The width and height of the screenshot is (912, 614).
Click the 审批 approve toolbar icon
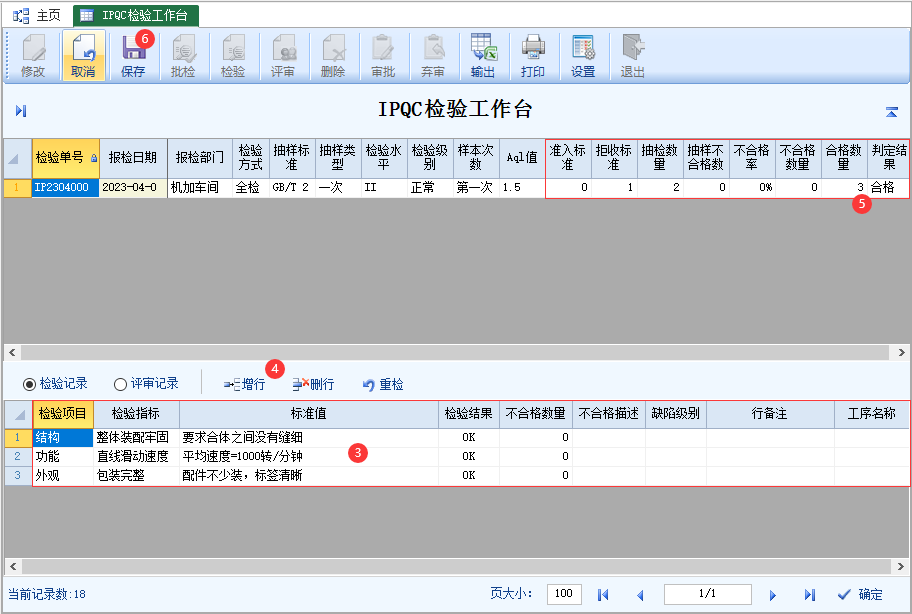pos(383,56)
